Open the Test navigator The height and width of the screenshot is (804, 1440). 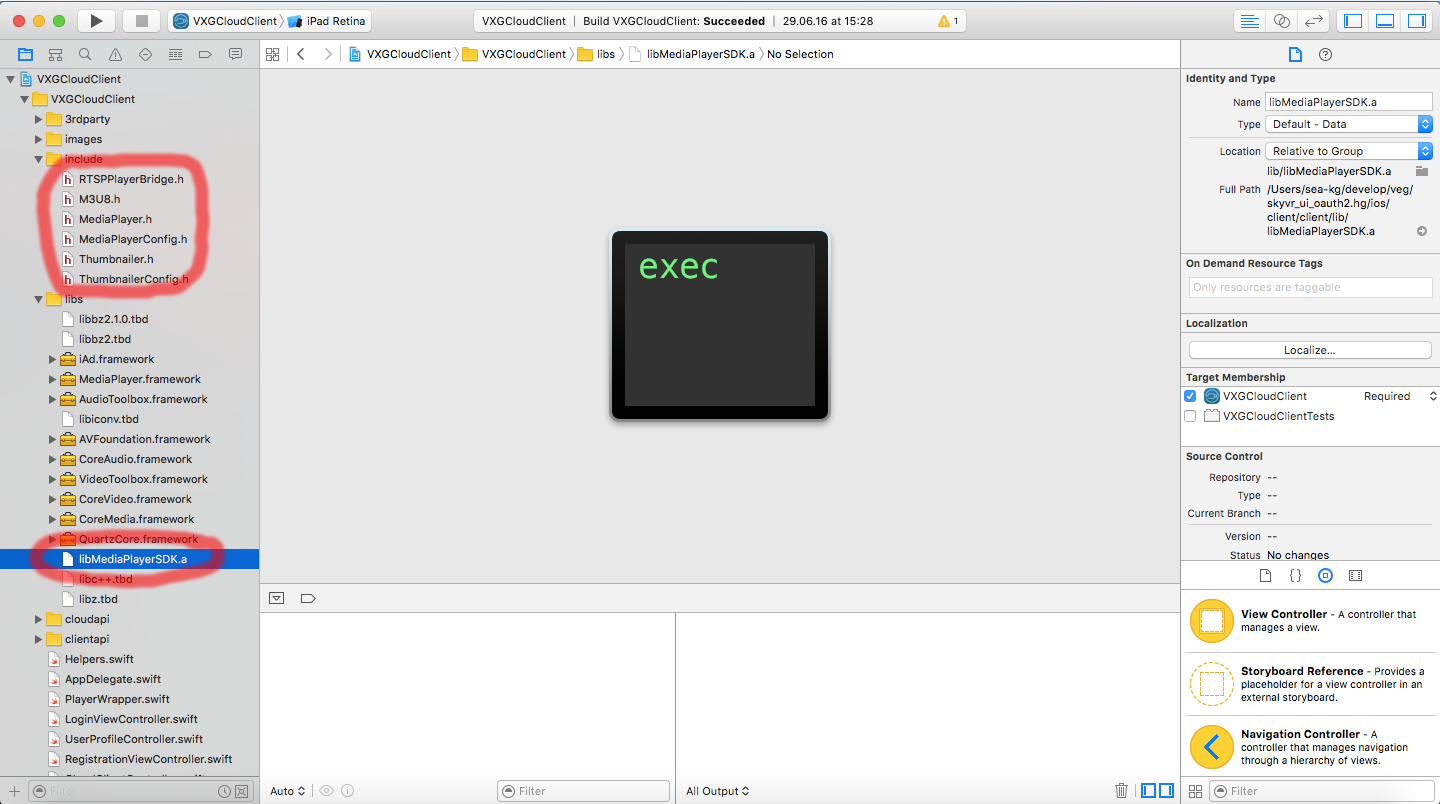(145, 54)
